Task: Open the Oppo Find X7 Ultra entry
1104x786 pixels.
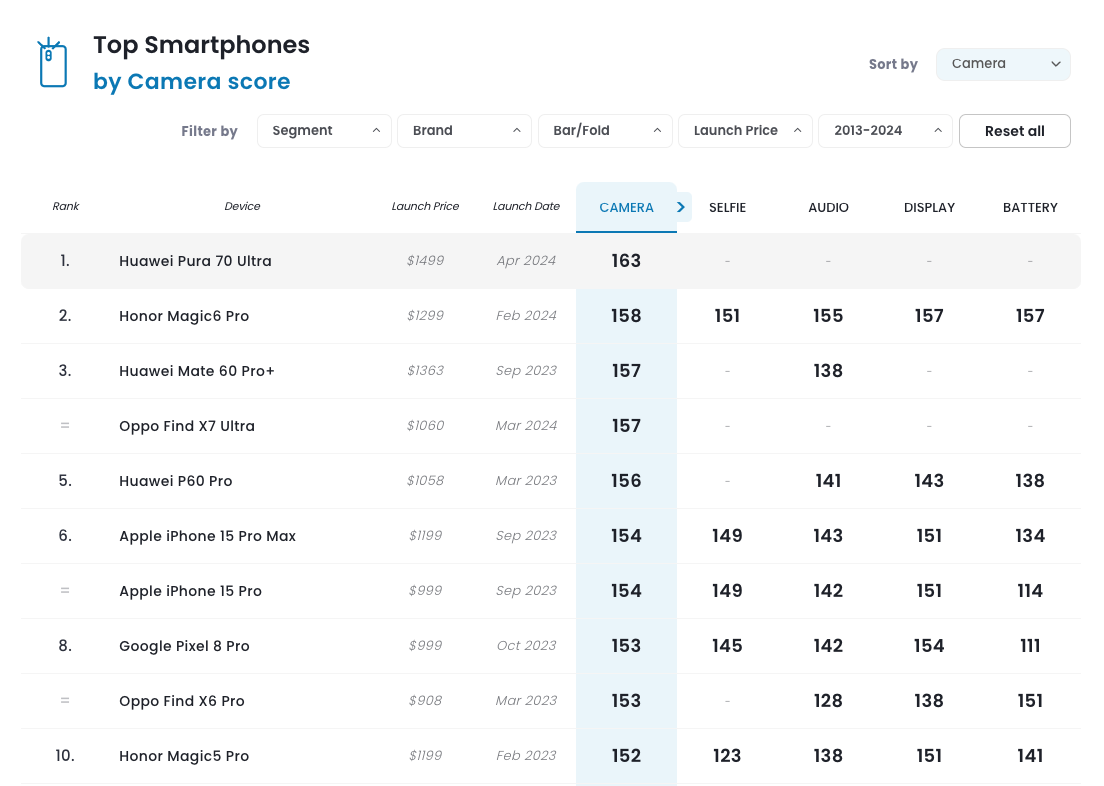Action: pyautogui.click(x=187, y=426)
